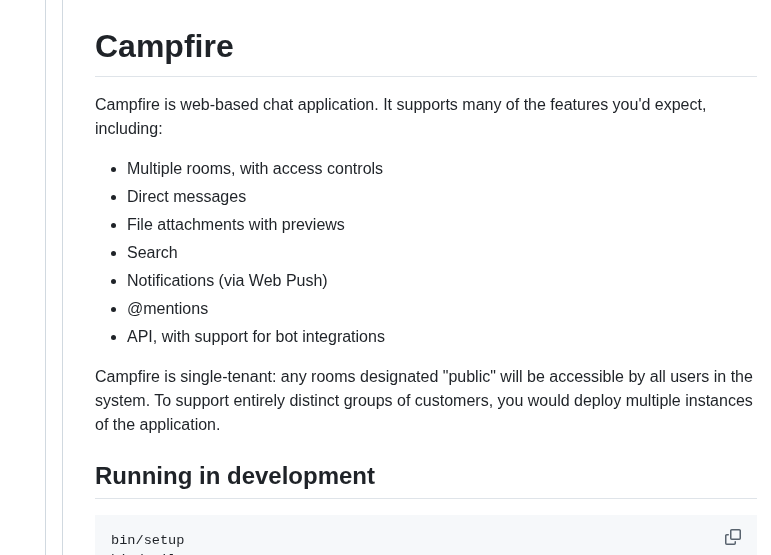Click 'Multiple rooms, with access controls' bullet
Image resolution: width=771 pixels, height=555 pixels.
[x=255, y=169]
